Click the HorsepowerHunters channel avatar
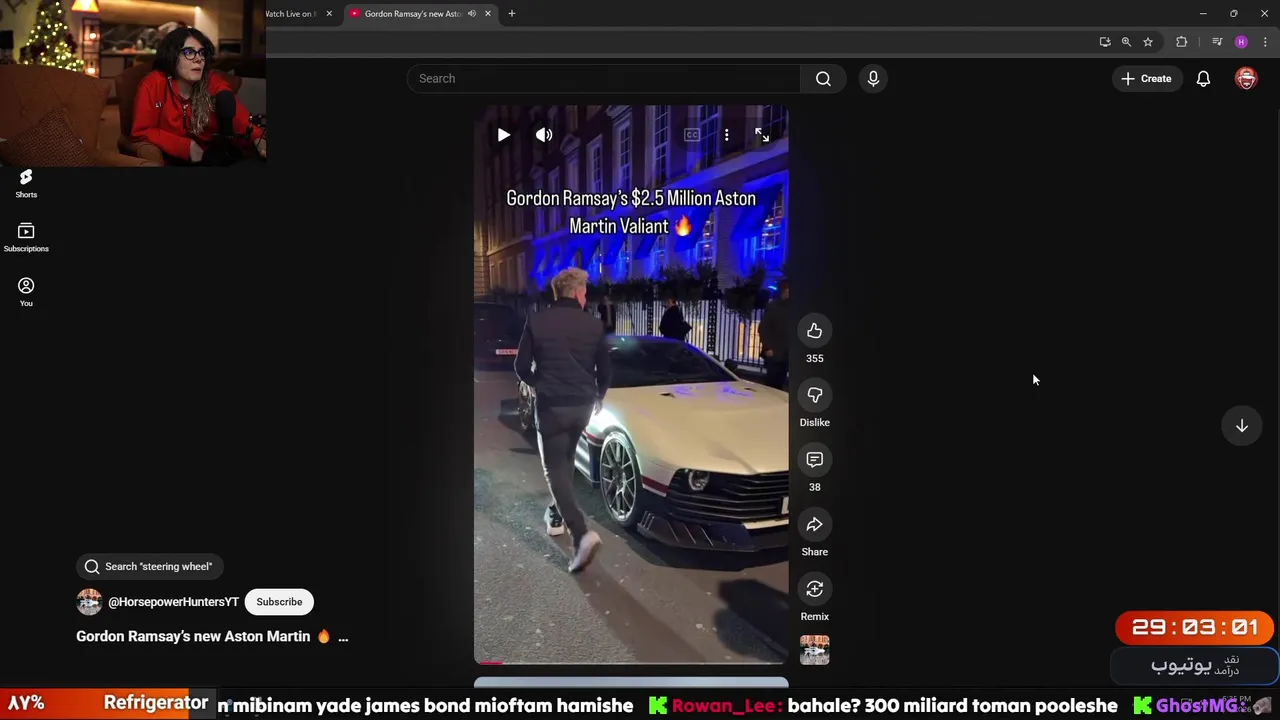The image size is (1280, 720). (89, 602)
